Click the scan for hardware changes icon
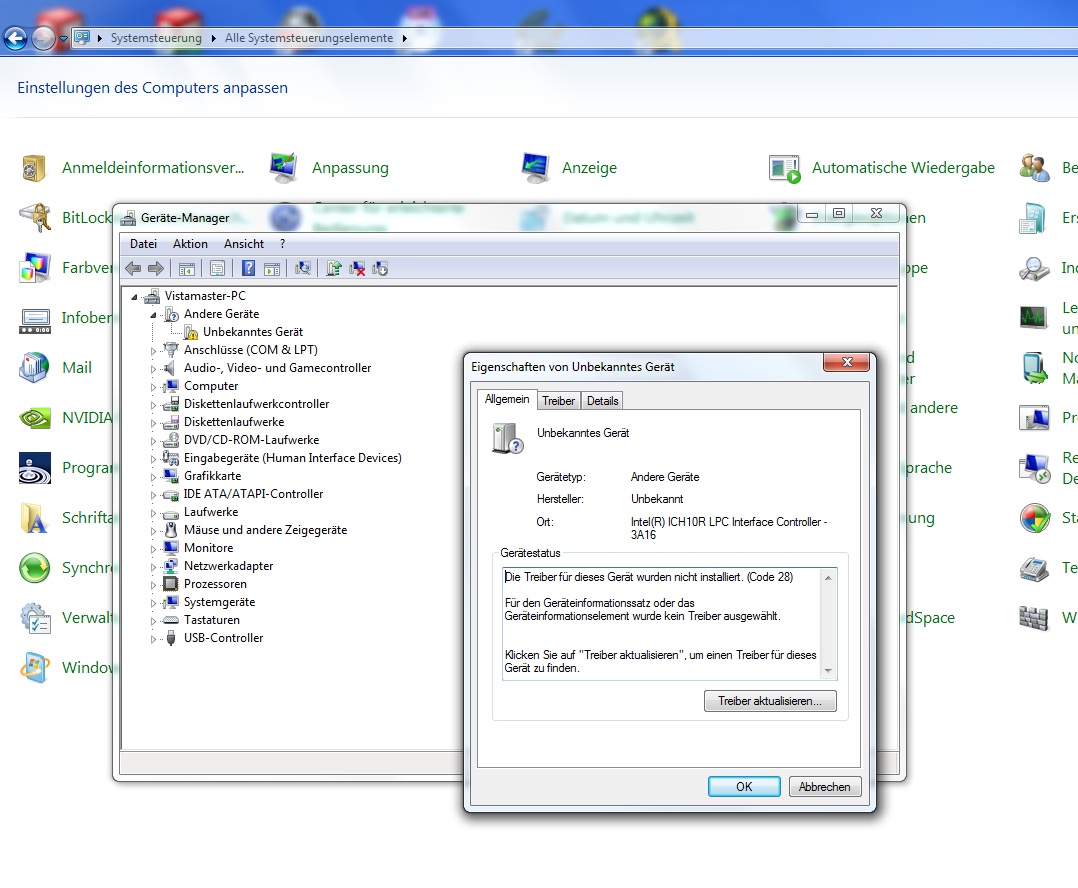Viewport: 1078px width, 888px height. click(x=302, y=269)
